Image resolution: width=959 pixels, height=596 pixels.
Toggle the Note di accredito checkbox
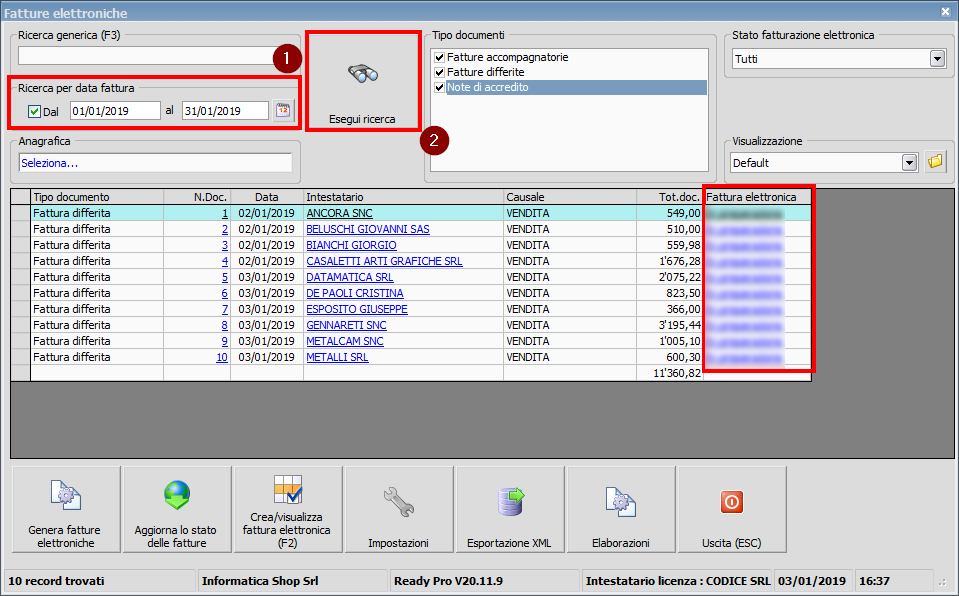click(x=437, y=87)
